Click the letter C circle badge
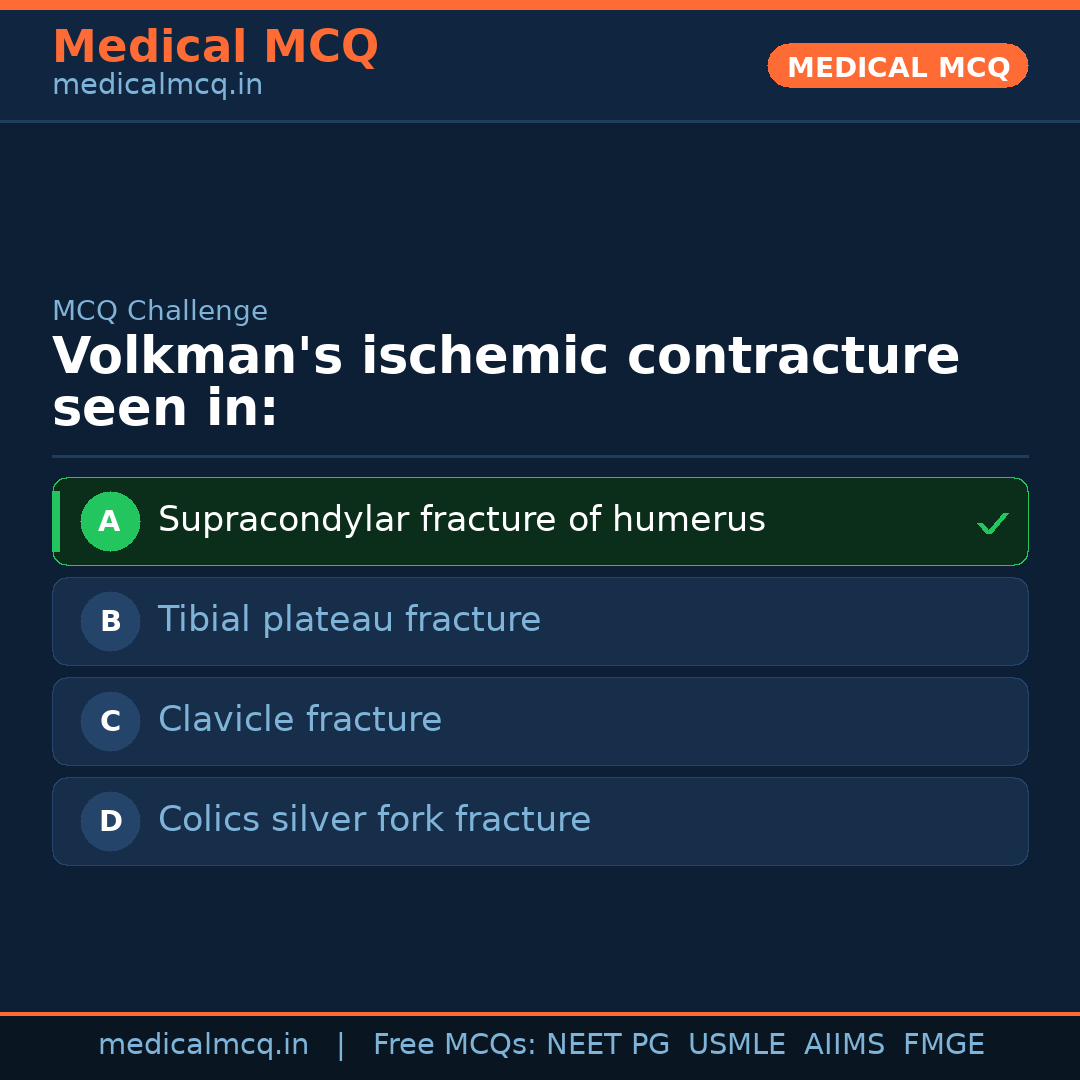The width and height of the screenshot is (1080, 1080). point(110,721)
